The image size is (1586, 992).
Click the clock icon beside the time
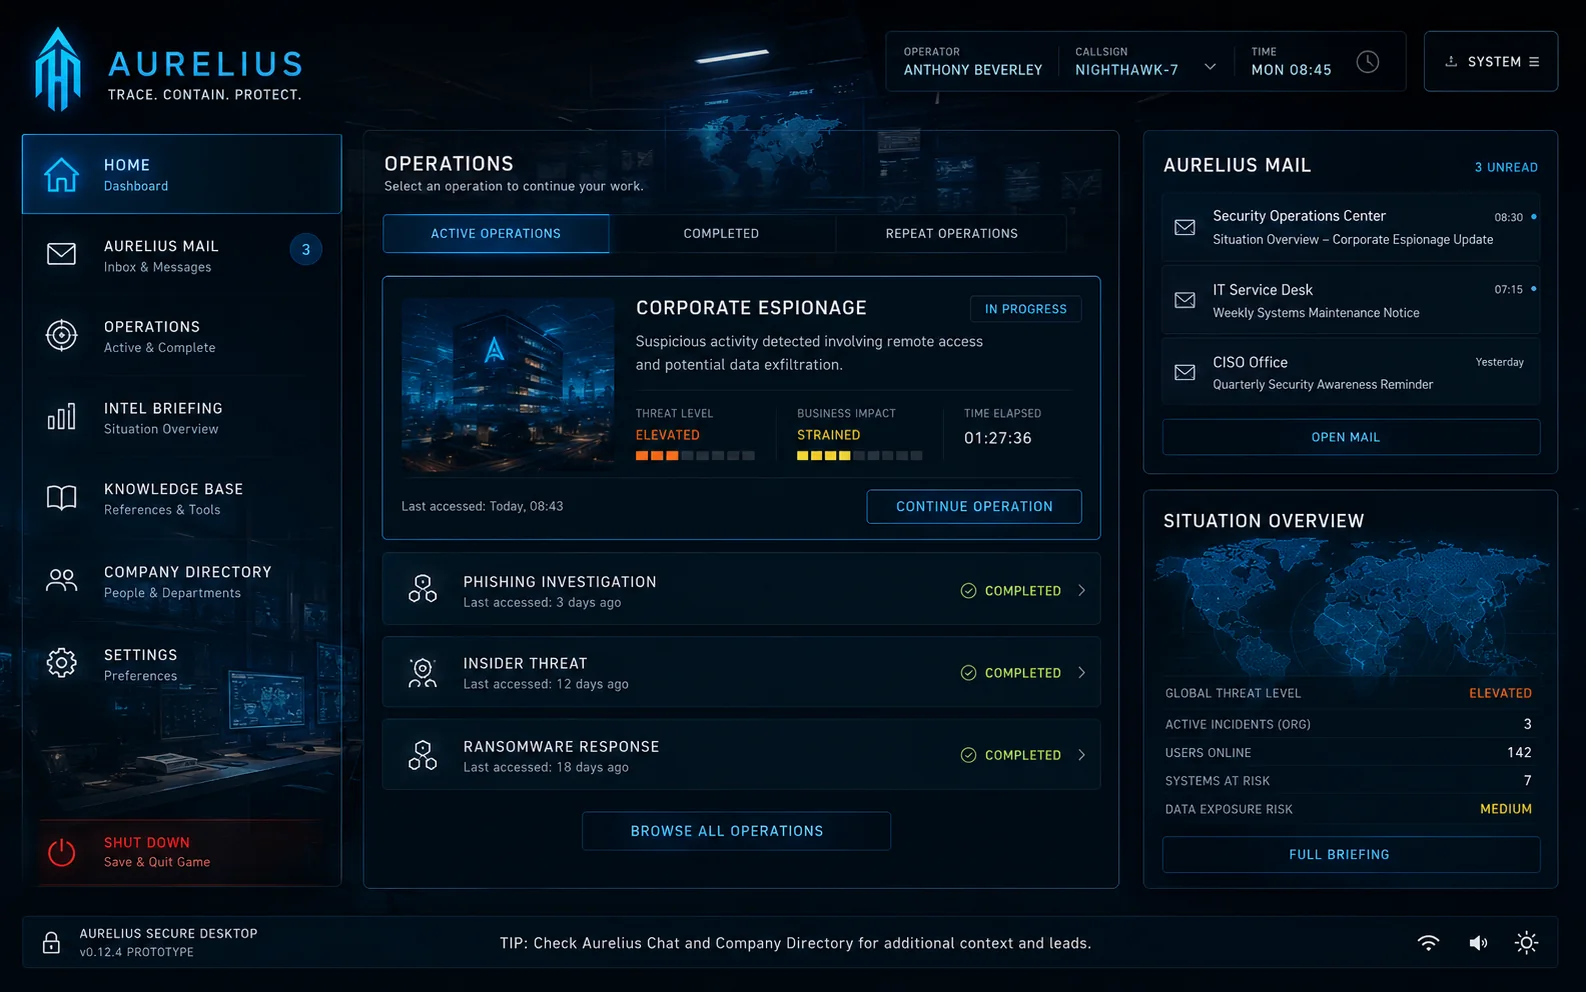point(1368,62)
